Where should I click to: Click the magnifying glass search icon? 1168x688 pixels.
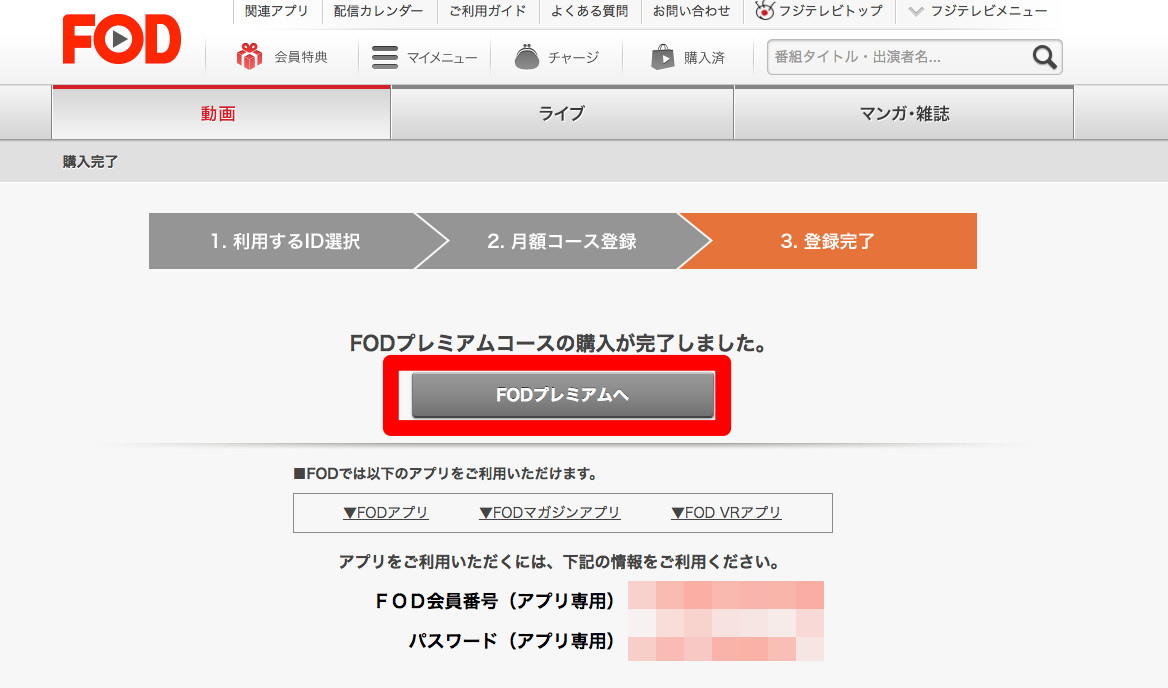(1044, 57)
